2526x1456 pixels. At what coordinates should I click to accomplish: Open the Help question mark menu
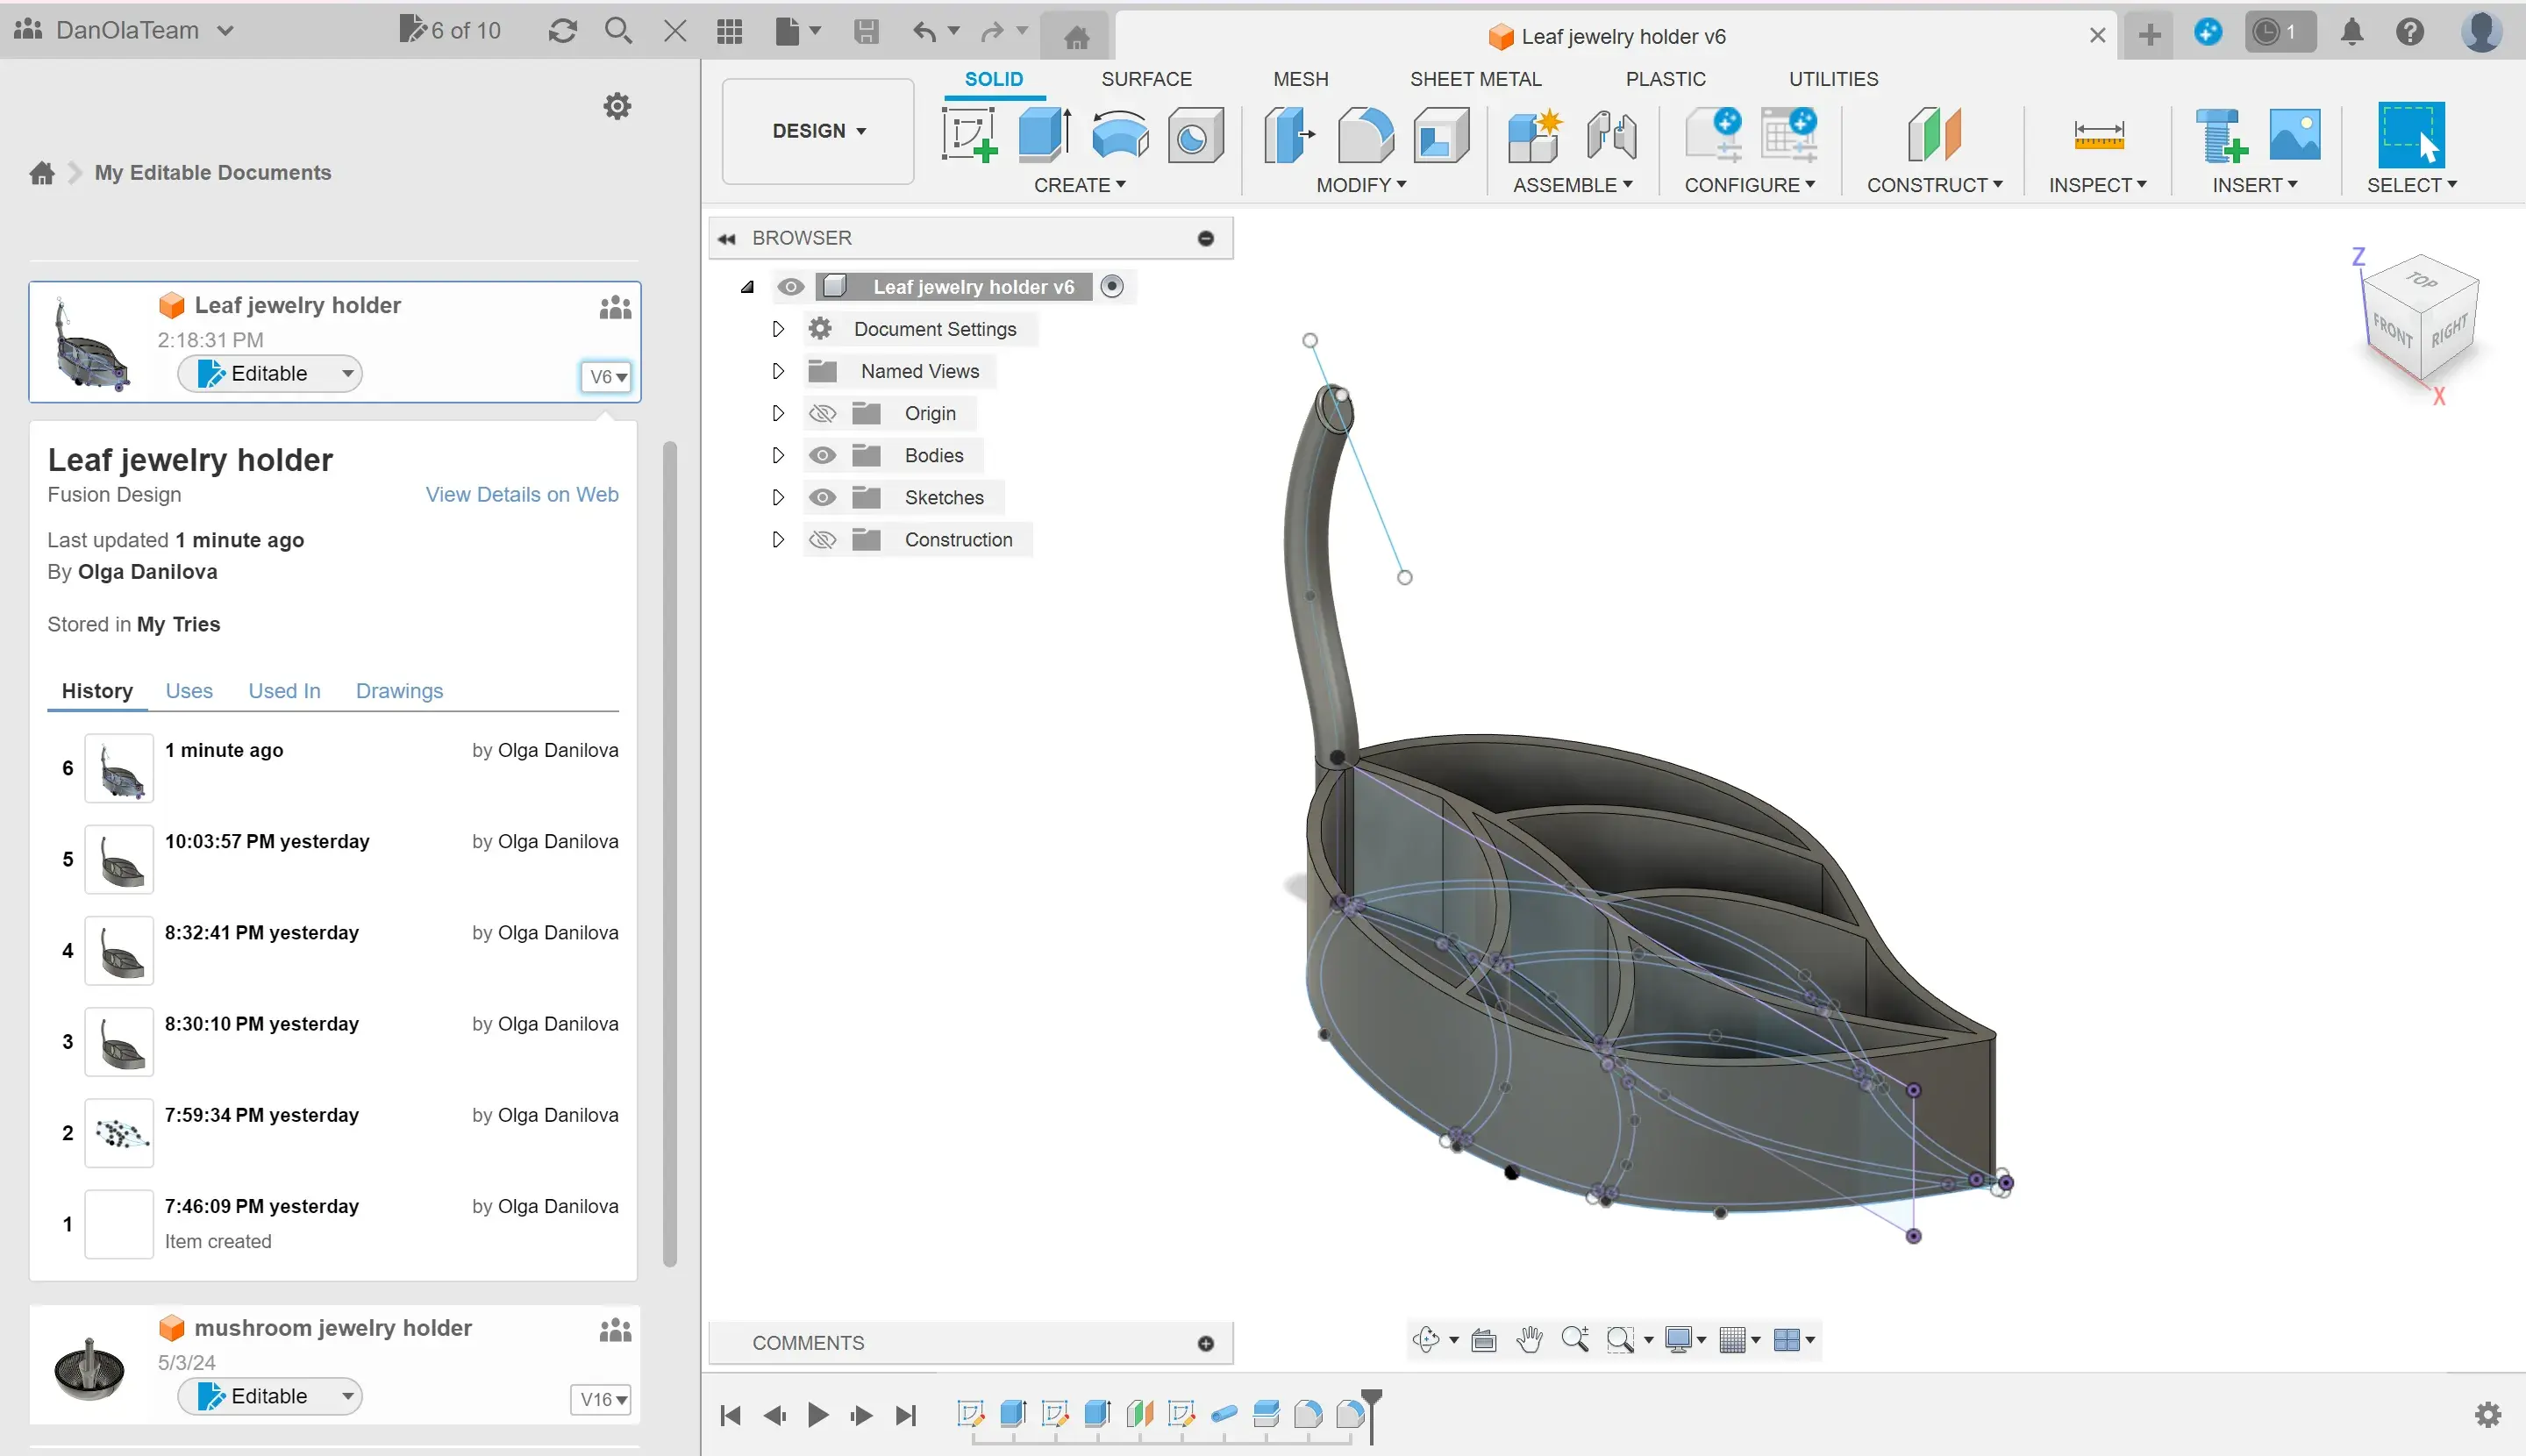(x=2410, y=32)
